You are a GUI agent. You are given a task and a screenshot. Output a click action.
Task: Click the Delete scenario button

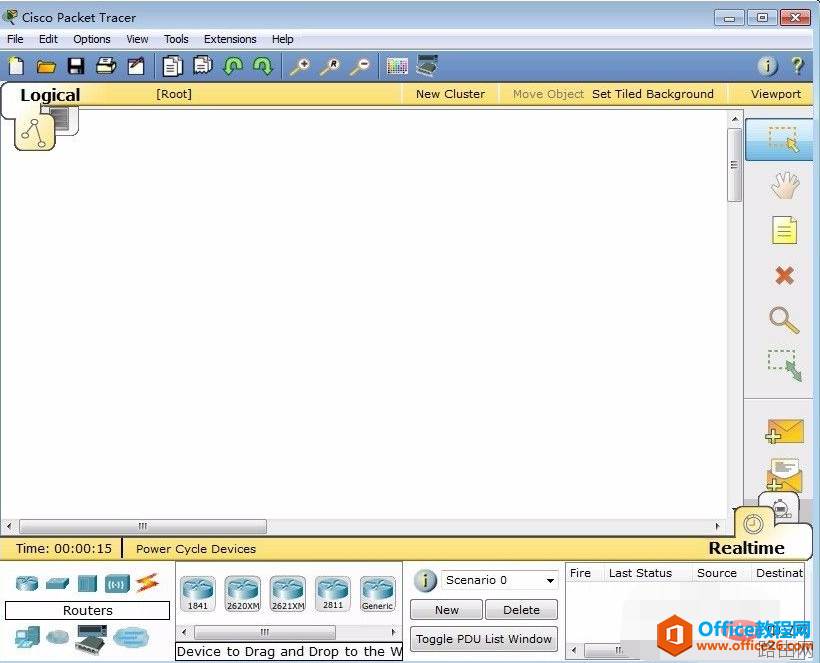[521, 610]
